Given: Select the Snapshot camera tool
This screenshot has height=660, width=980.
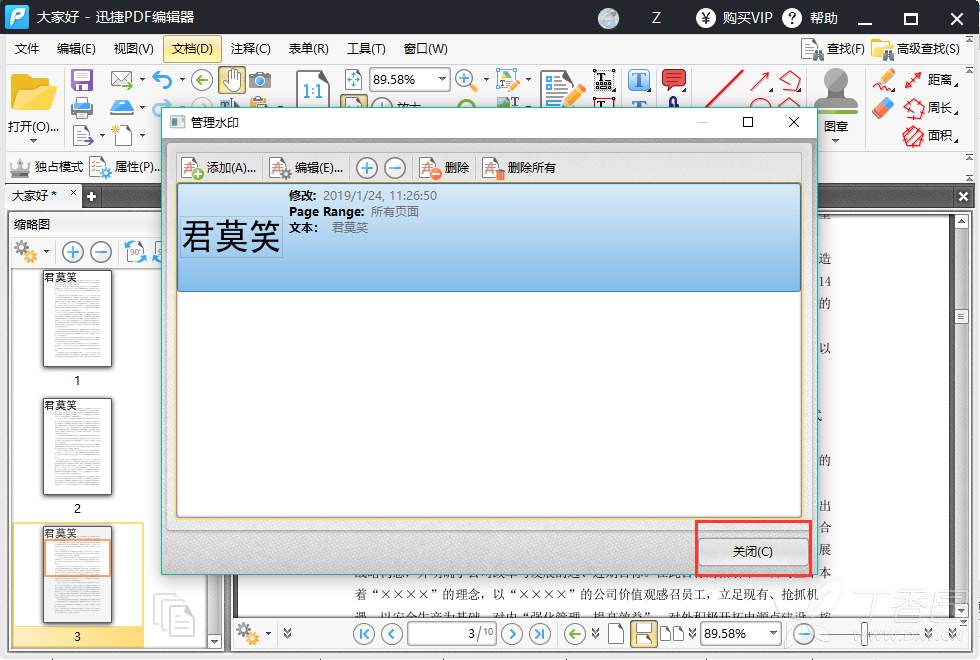Looking at the screenshot, I should point(259,80).
